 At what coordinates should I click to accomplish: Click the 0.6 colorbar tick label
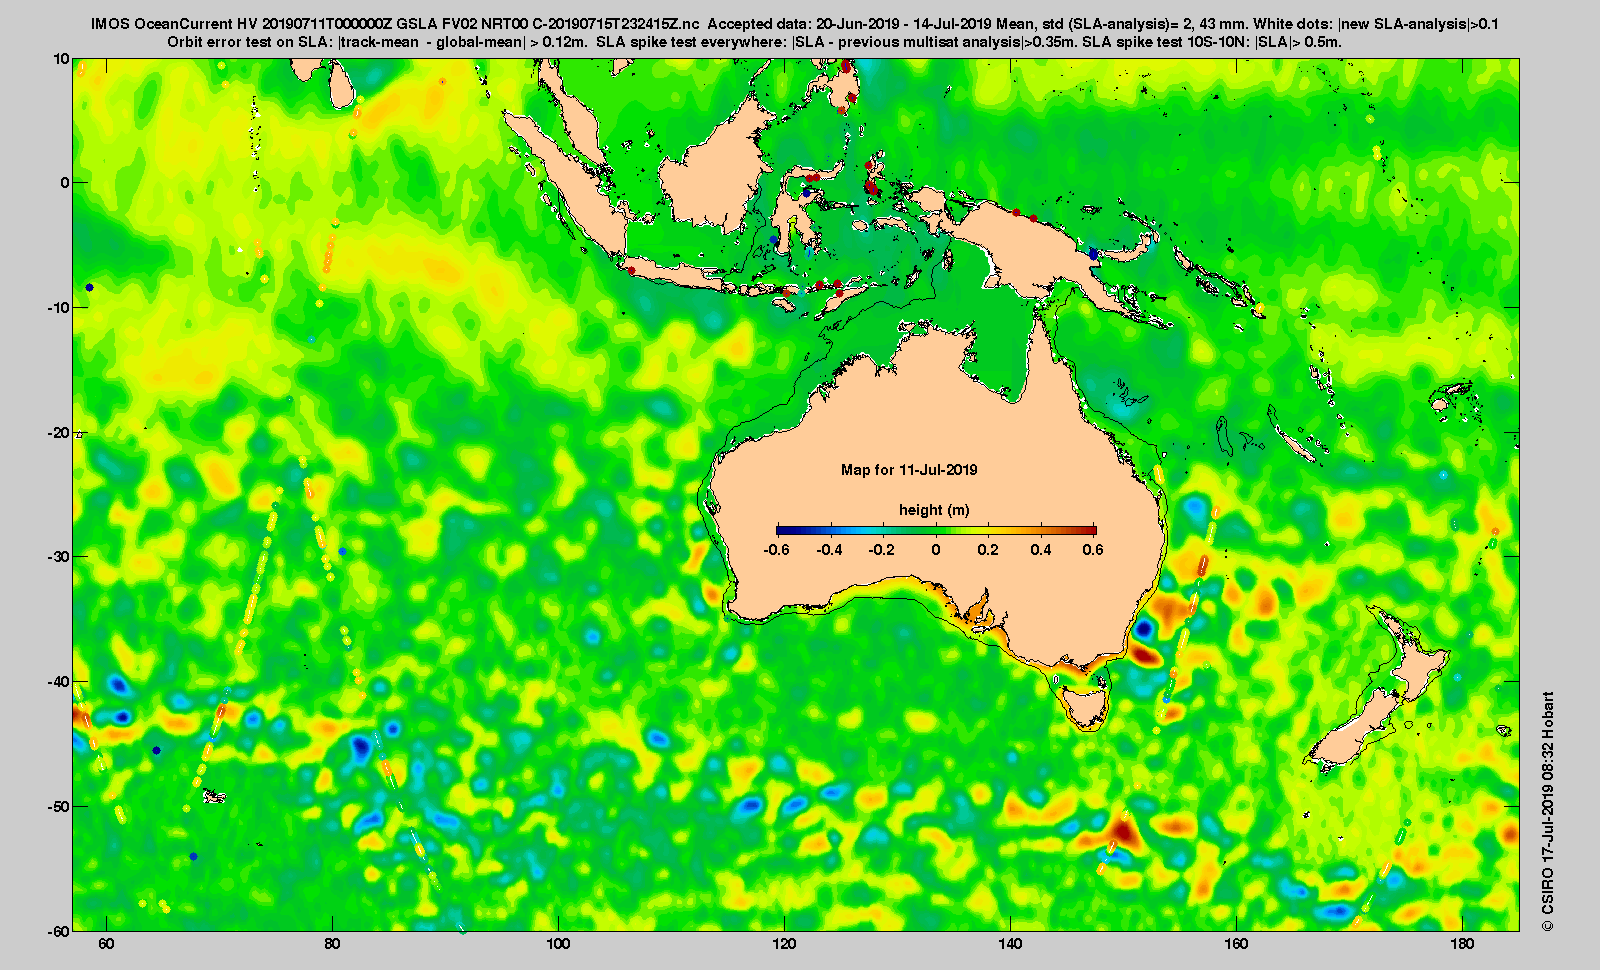coord(1093,550)
